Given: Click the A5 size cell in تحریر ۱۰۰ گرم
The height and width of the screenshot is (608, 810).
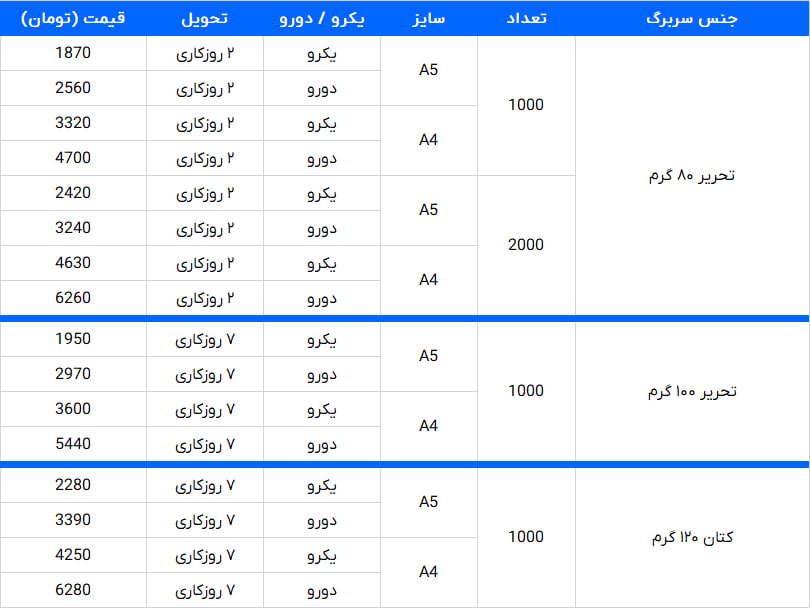Looking at the screenshot, I should (428, 356).
